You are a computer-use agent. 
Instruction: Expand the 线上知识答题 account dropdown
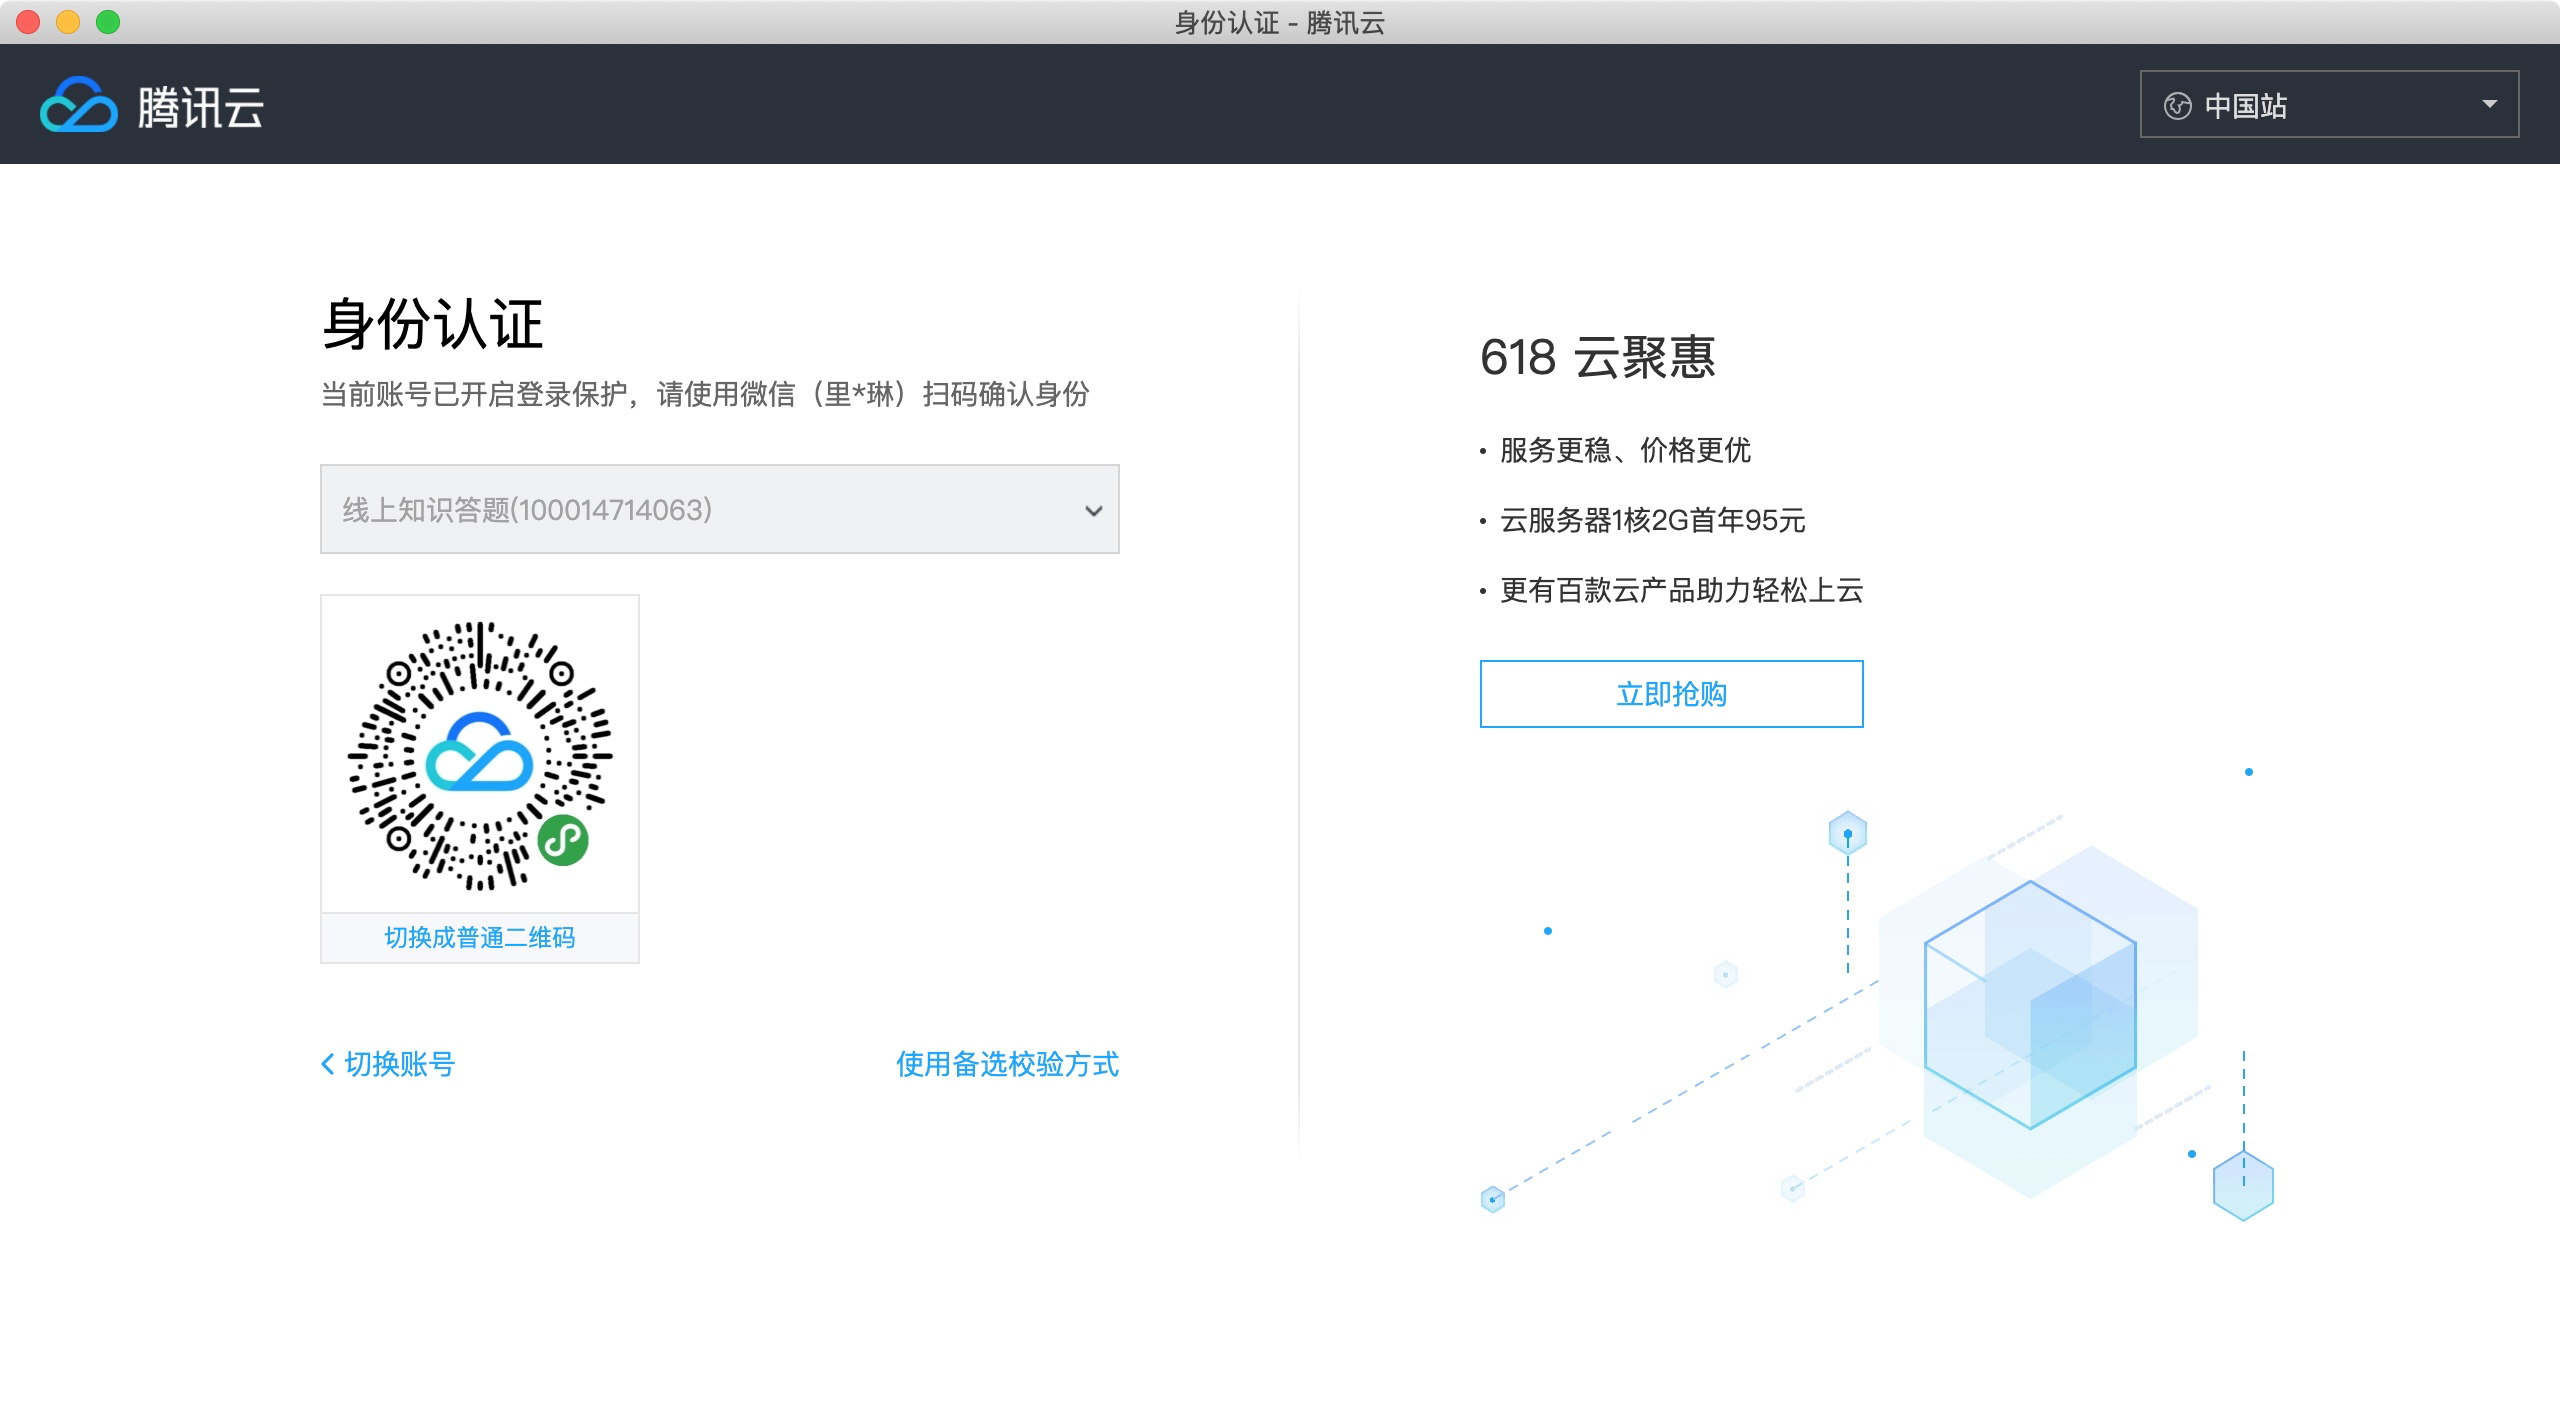click(718, 509)
